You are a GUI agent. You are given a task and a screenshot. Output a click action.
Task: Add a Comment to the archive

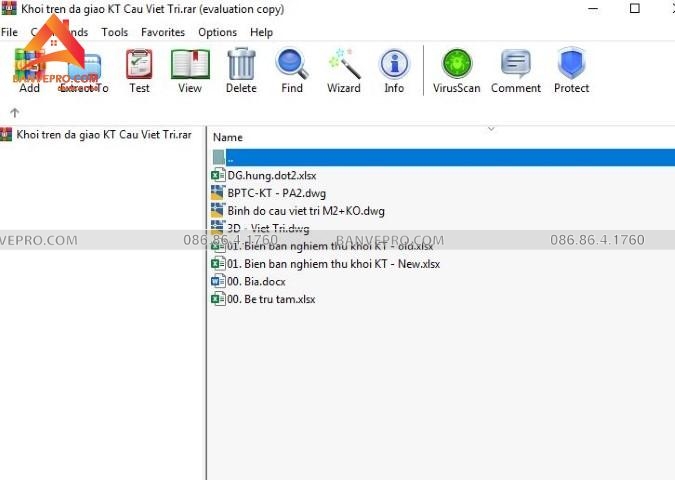coord(516,64)
